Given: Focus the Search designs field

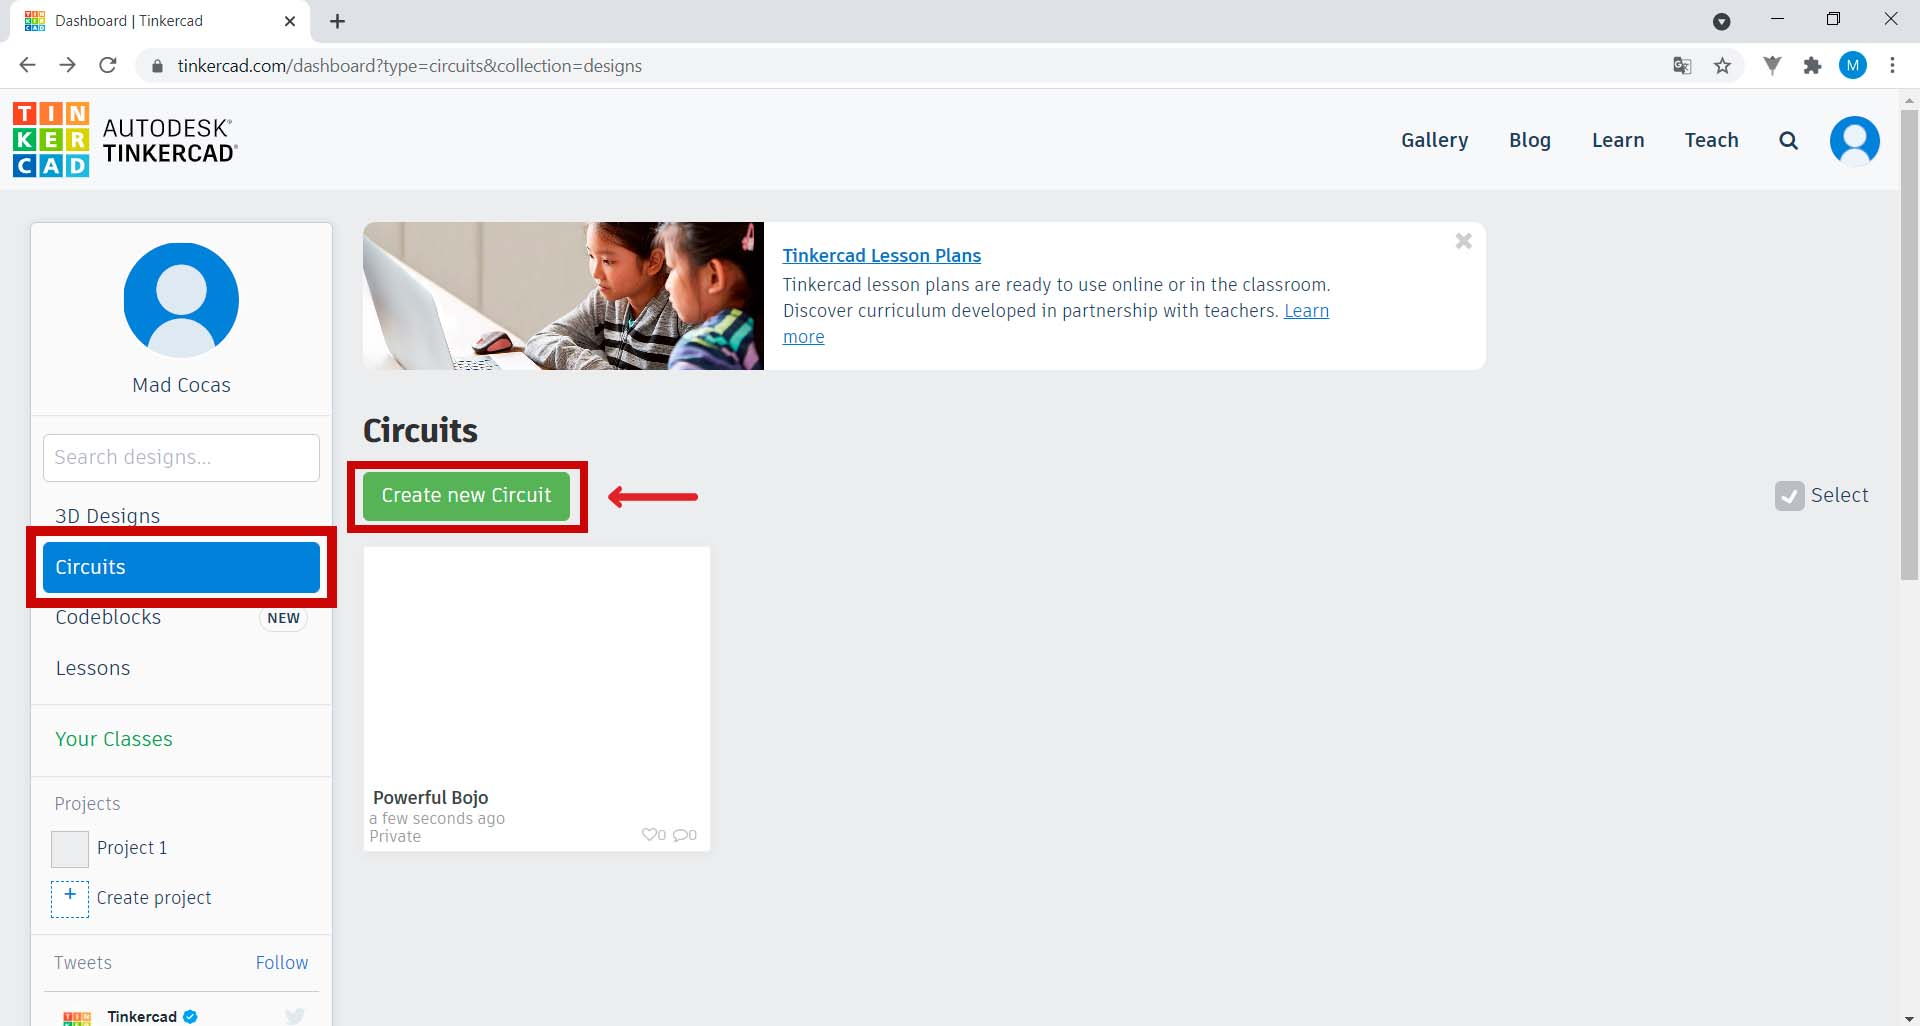Looking at the screenshot, I should [x=181, y=457].
